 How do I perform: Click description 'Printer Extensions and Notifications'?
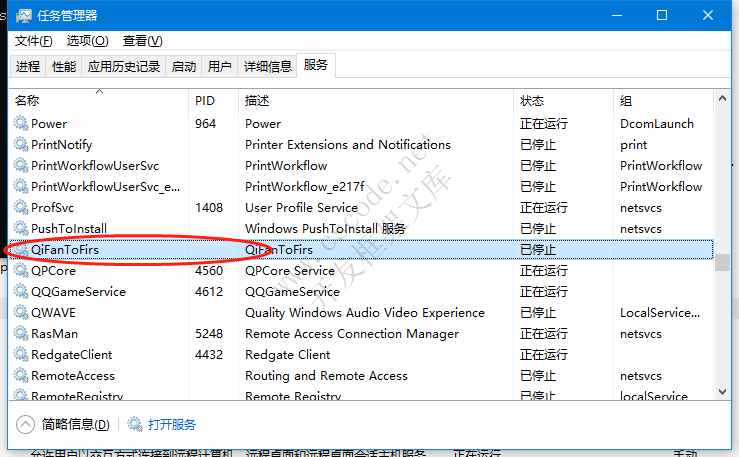[x=348, y=145]
